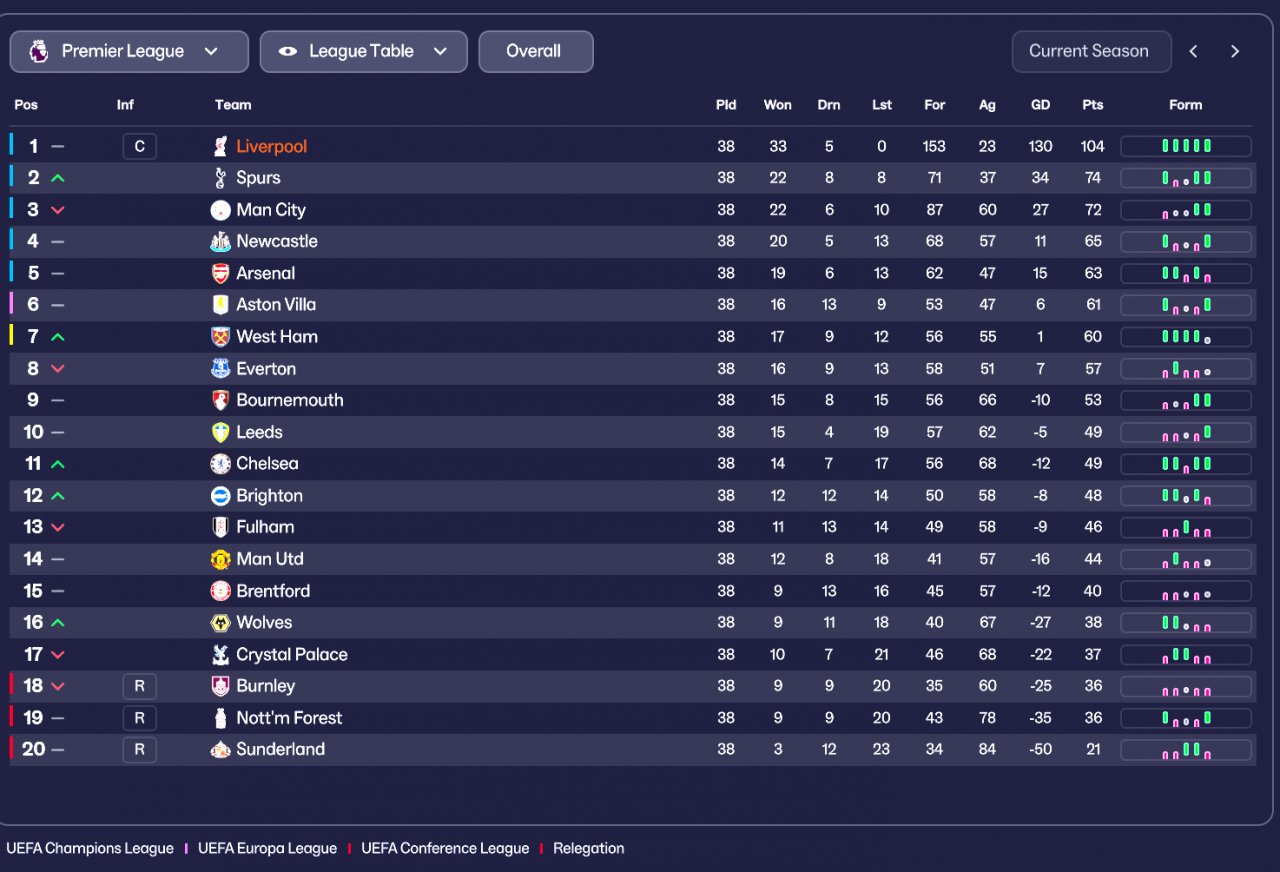Screen dimensions: 1280x872
Task: Open the Premier League competition dropdown
Action: (x=129, y=52)
